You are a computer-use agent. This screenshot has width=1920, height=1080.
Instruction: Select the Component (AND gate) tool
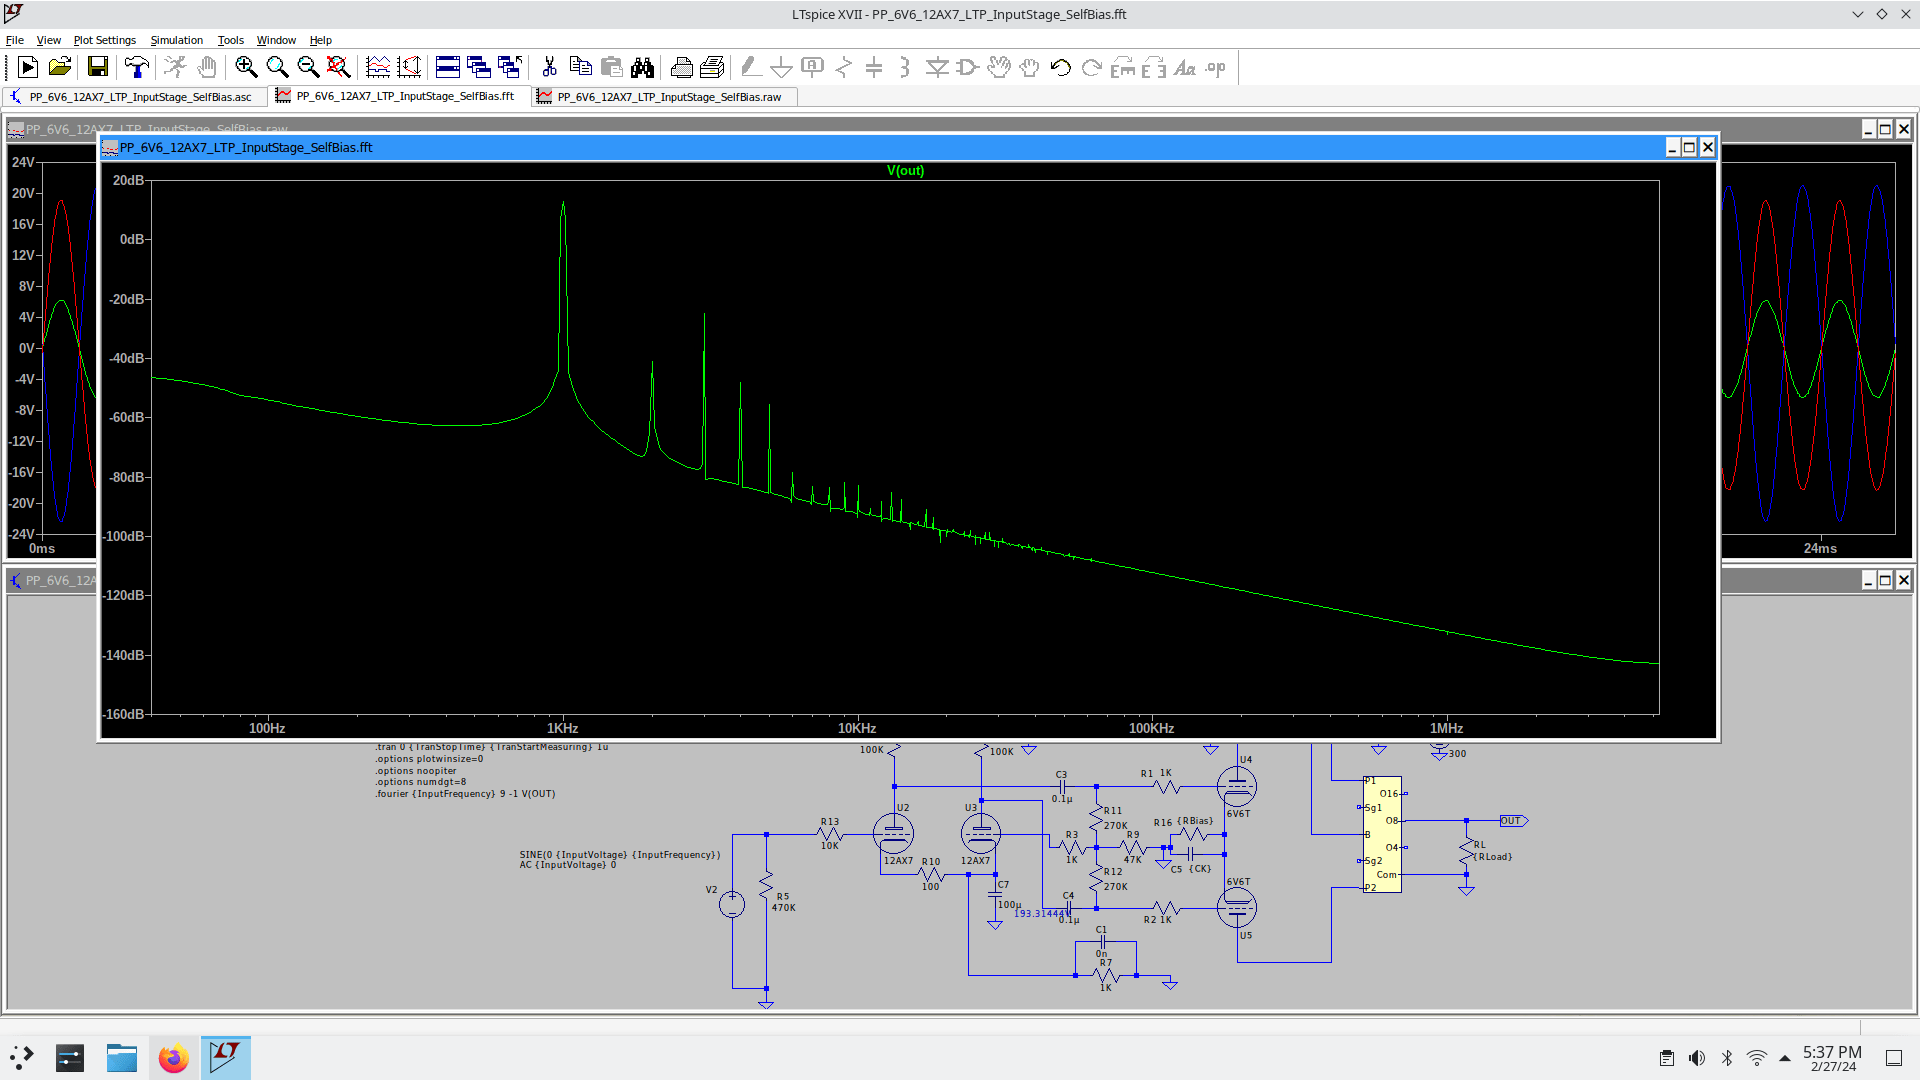click(x=968, y=67)
